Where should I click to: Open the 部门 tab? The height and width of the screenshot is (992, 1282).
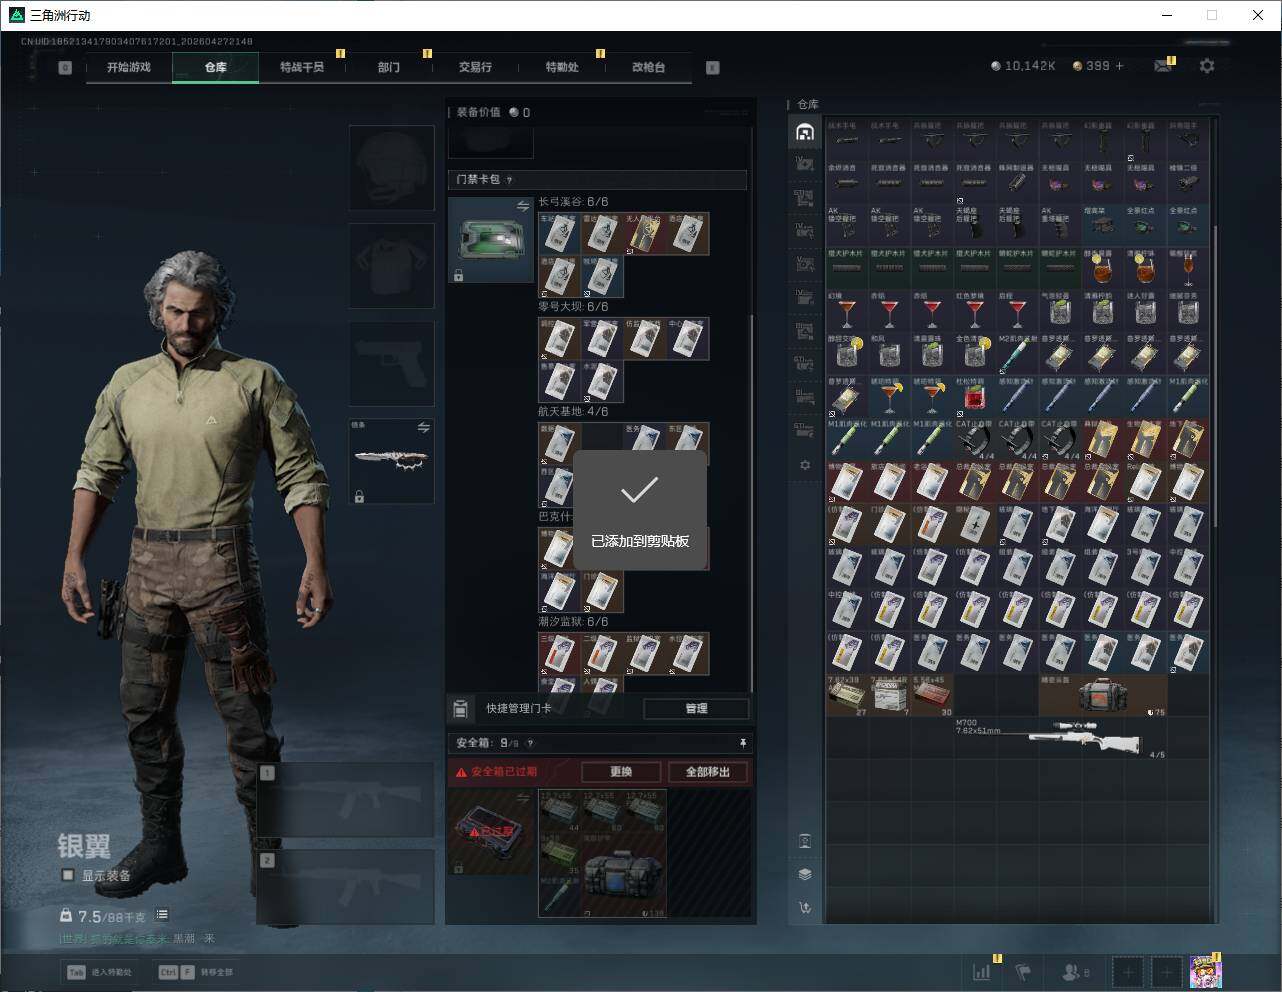(388, 67)
